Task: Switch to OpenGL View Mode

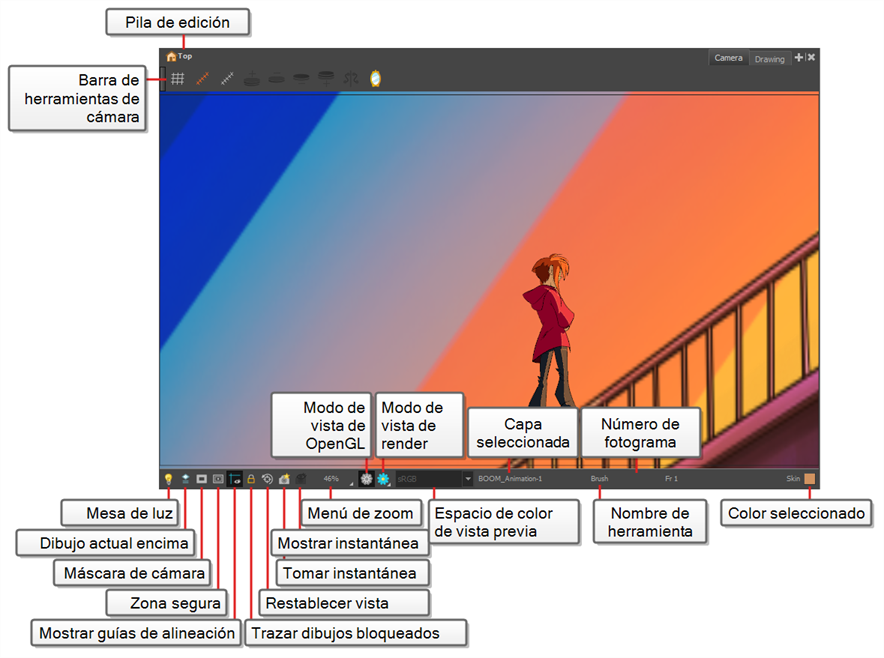Action: tap(366, 479)
